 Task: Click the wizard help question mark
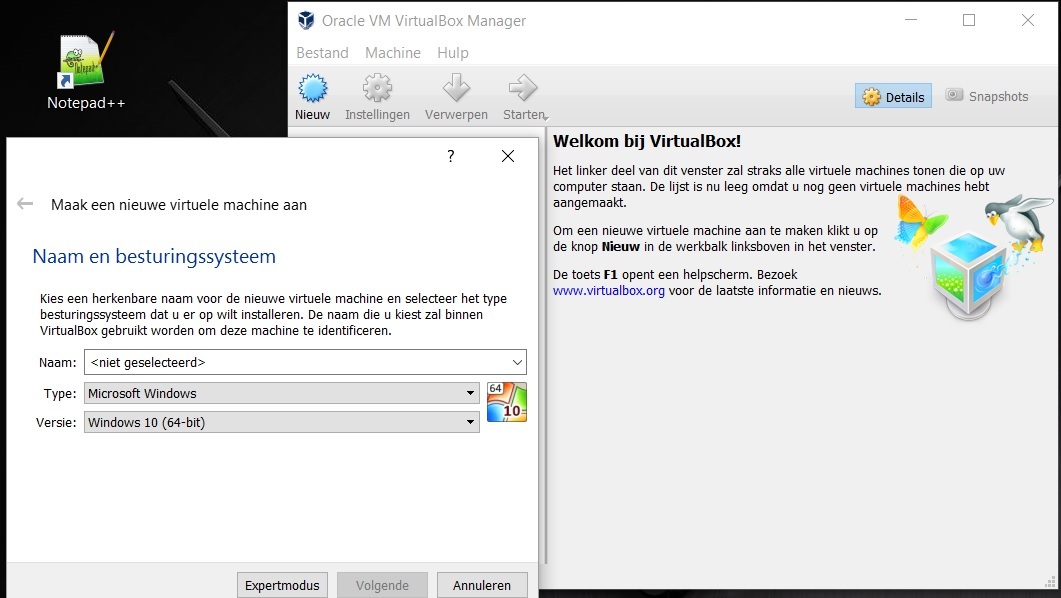[451, 156]
